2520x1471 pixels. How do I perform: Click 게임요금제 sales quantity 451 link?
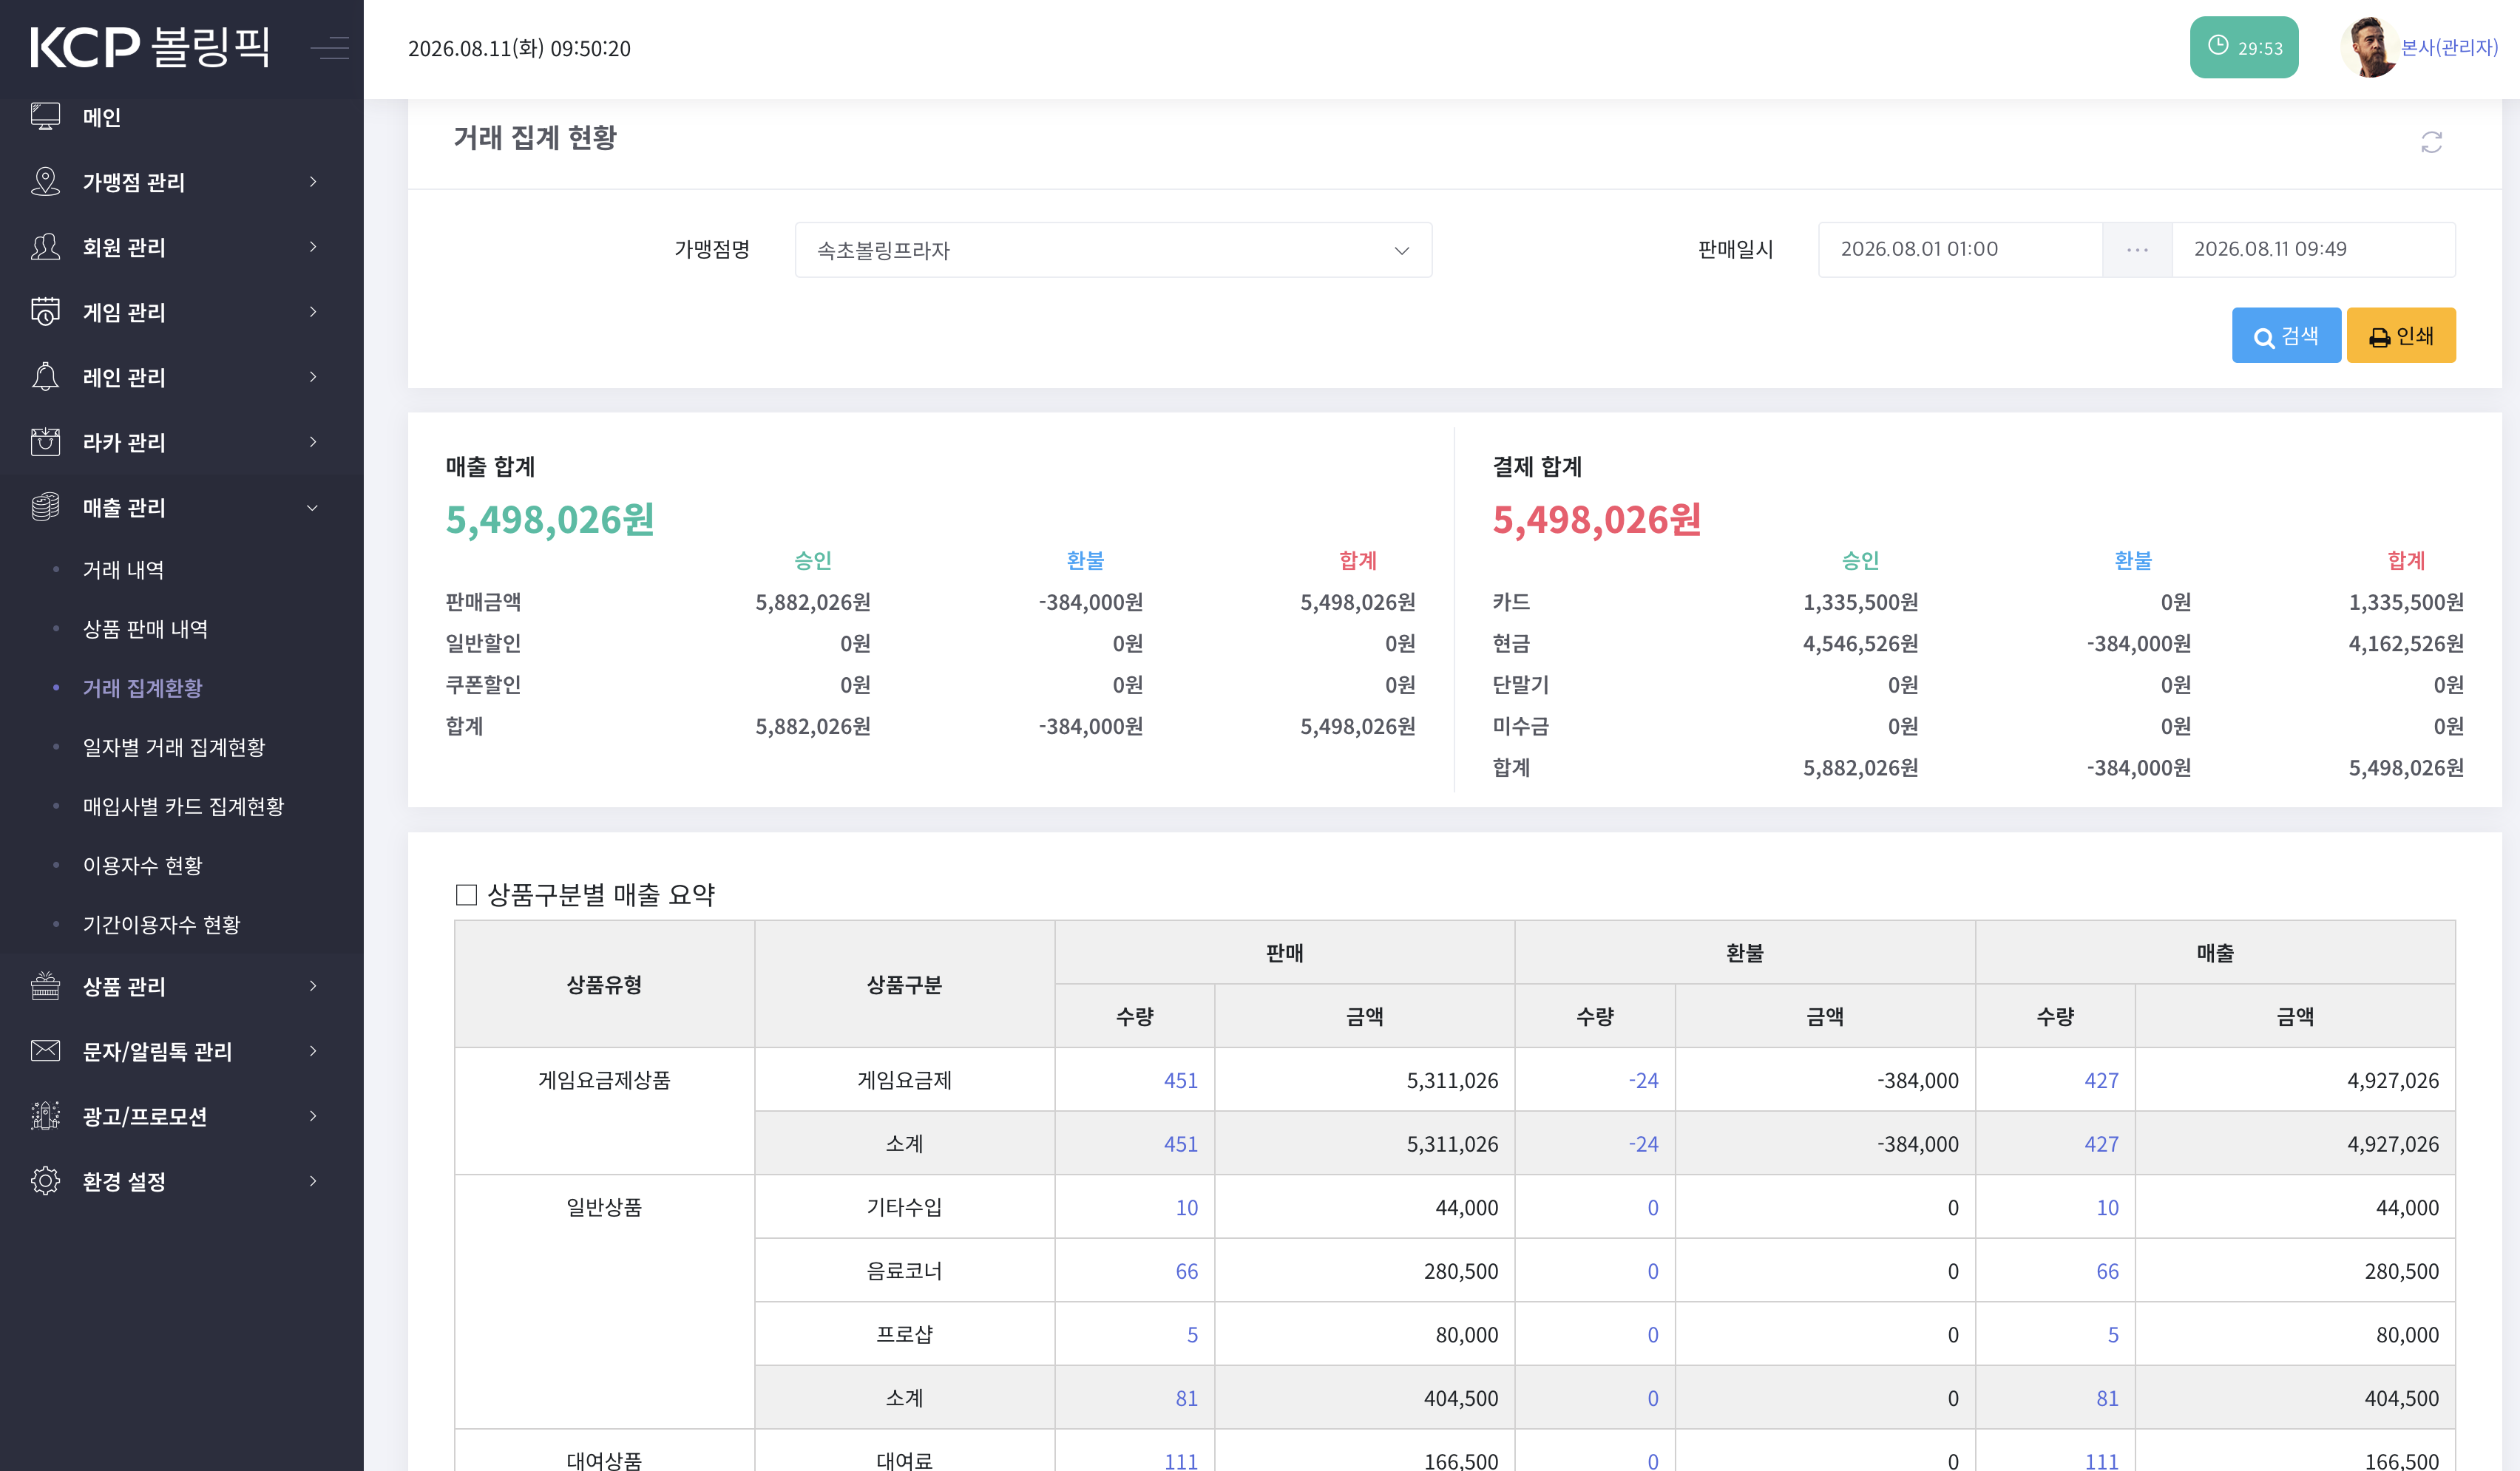1180,1080
